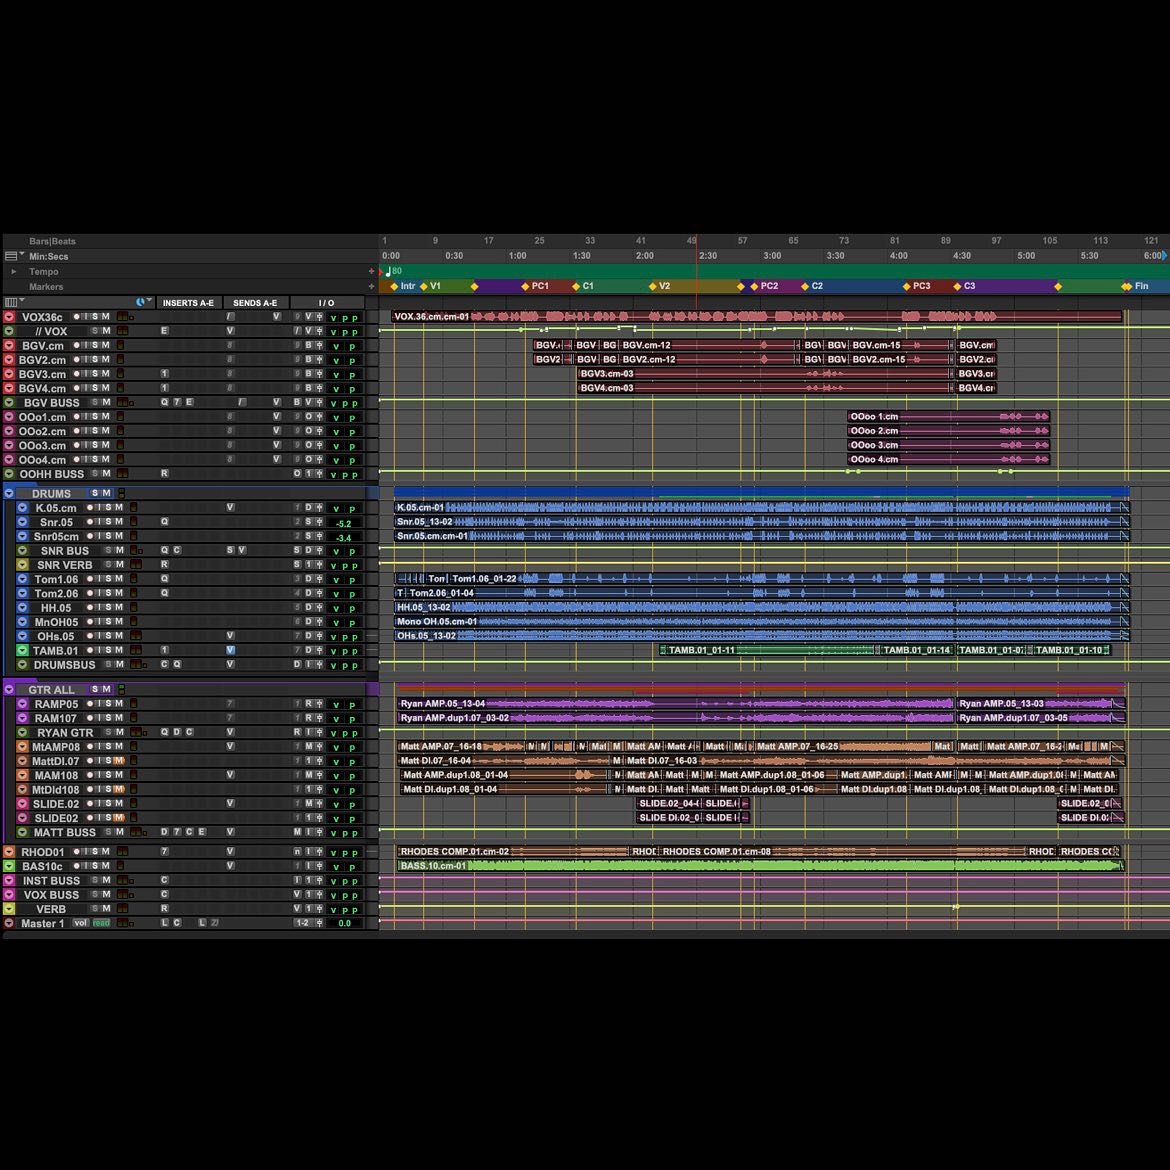The width and height of the screenshot is (1170, 1170).
Task: Open playlist selector arrow on Master 1
Action: click(x=9, y=923)
